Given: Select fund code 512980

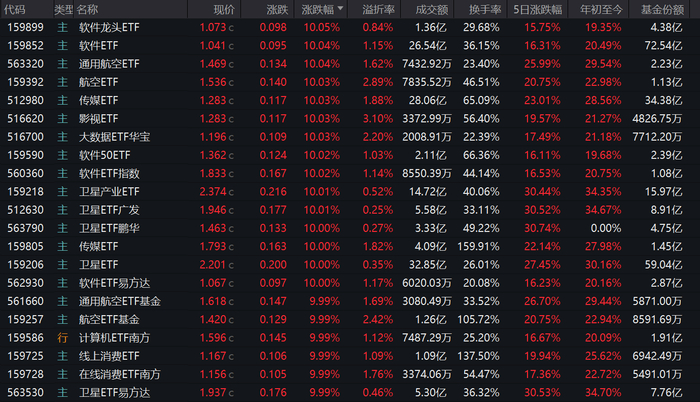Looking at the screenshot, I should coord(25,100).
